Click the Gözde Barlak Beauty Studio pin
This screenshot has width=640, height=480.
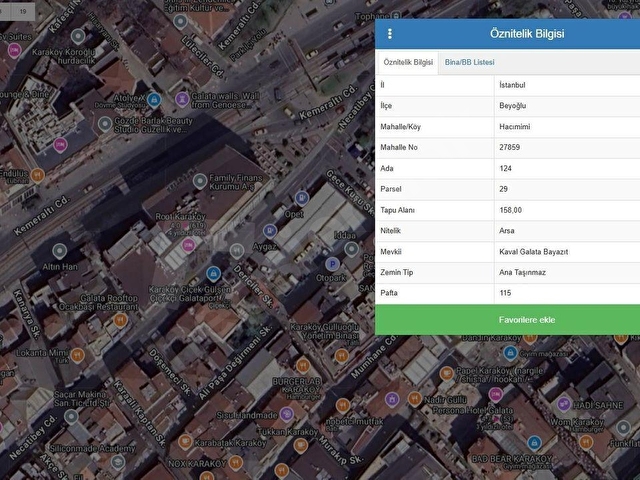[105, 124]
